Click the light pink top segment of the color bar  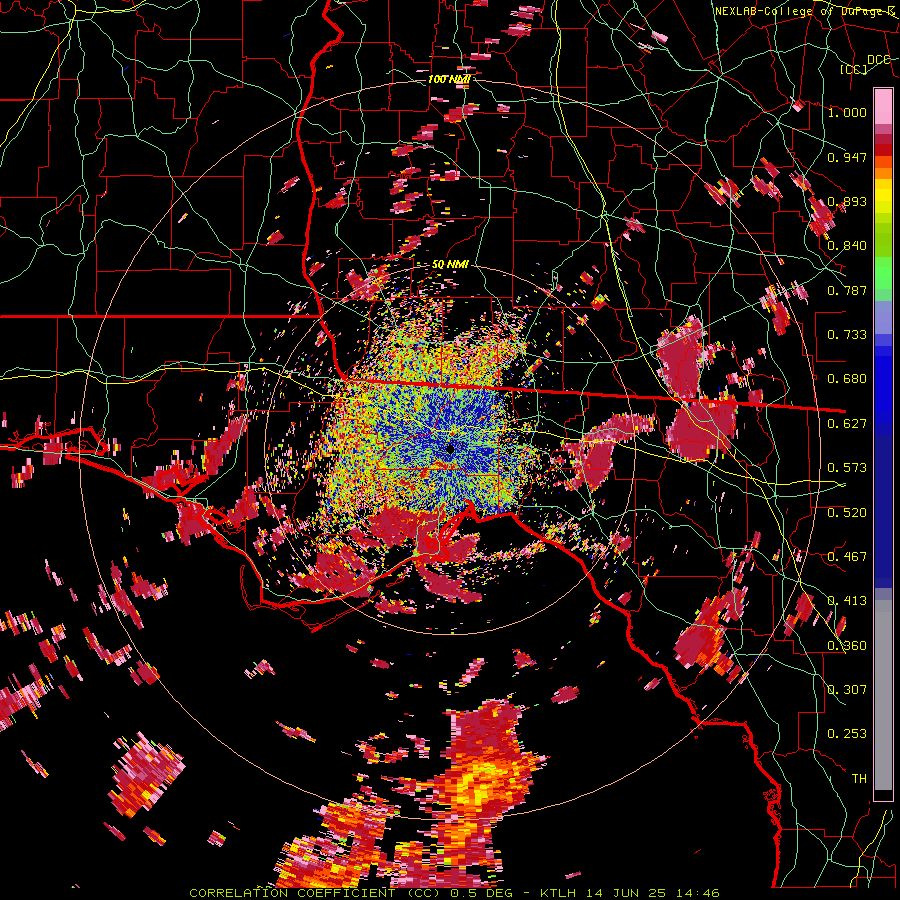[883, 106]
